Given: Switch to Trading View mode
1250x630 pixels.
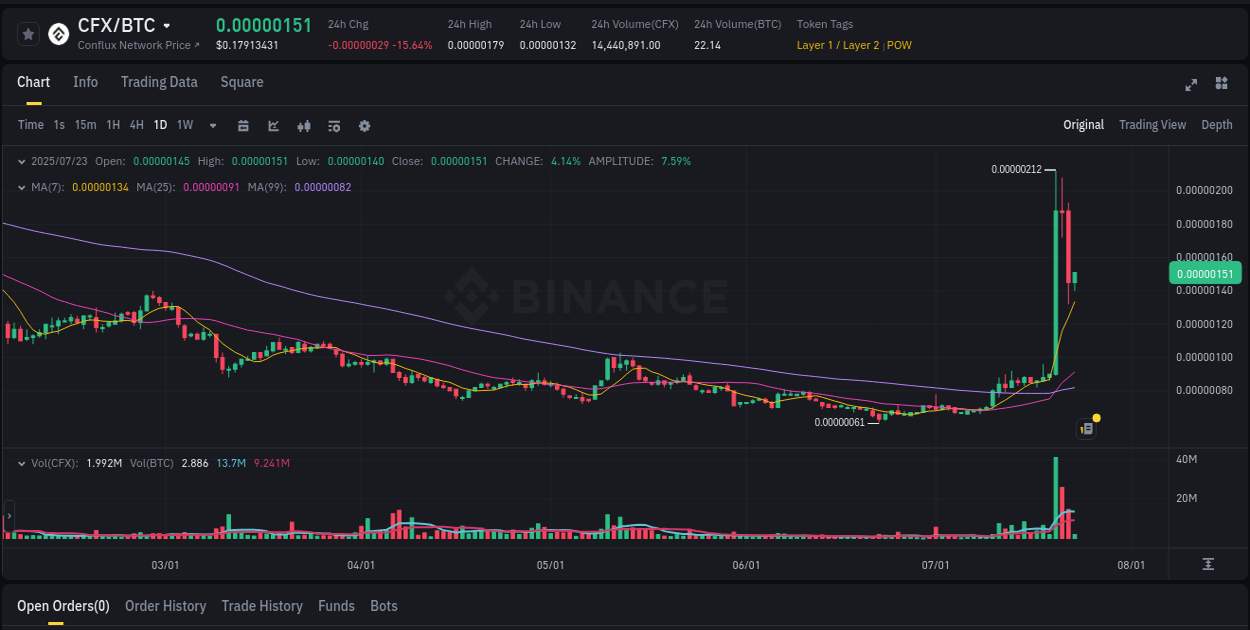Looking at the screenshot, I should tap(1152, 125).
